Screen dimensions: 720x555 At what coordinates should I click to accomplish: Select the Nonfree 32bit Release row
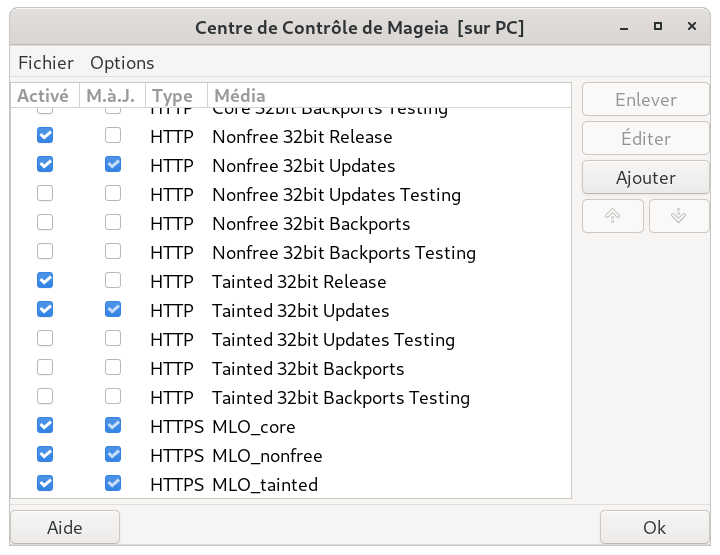[x=291, y=136]
